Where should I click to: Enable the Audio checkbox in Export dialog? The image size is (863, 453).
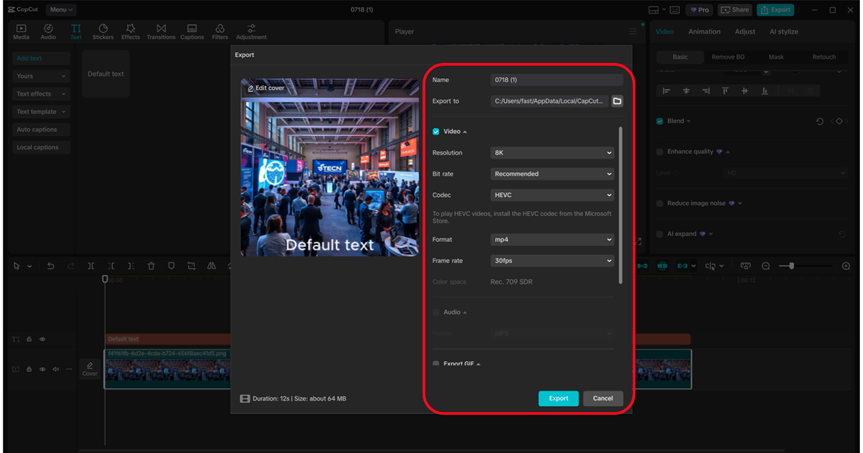click(436, 312)
